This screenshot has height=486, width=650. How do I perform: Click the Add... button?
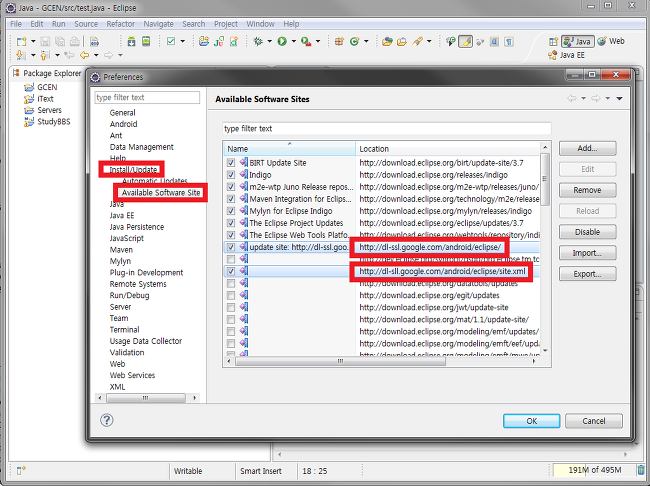587,148
